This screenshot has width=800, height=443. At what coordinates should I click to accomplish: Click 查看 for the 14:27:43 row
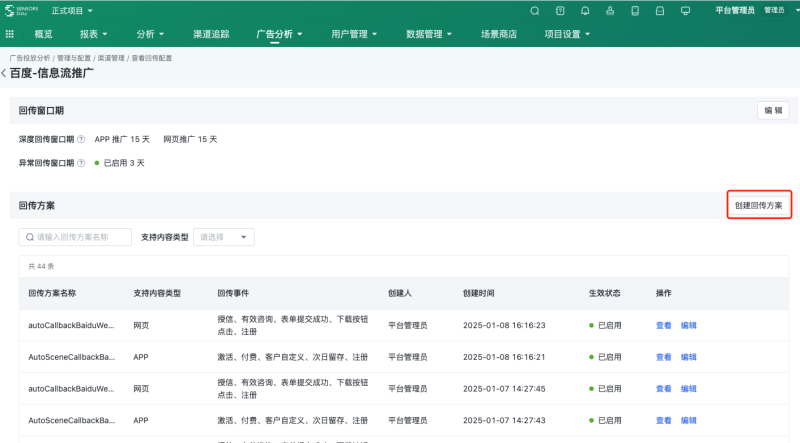click(x=663, y=421)
